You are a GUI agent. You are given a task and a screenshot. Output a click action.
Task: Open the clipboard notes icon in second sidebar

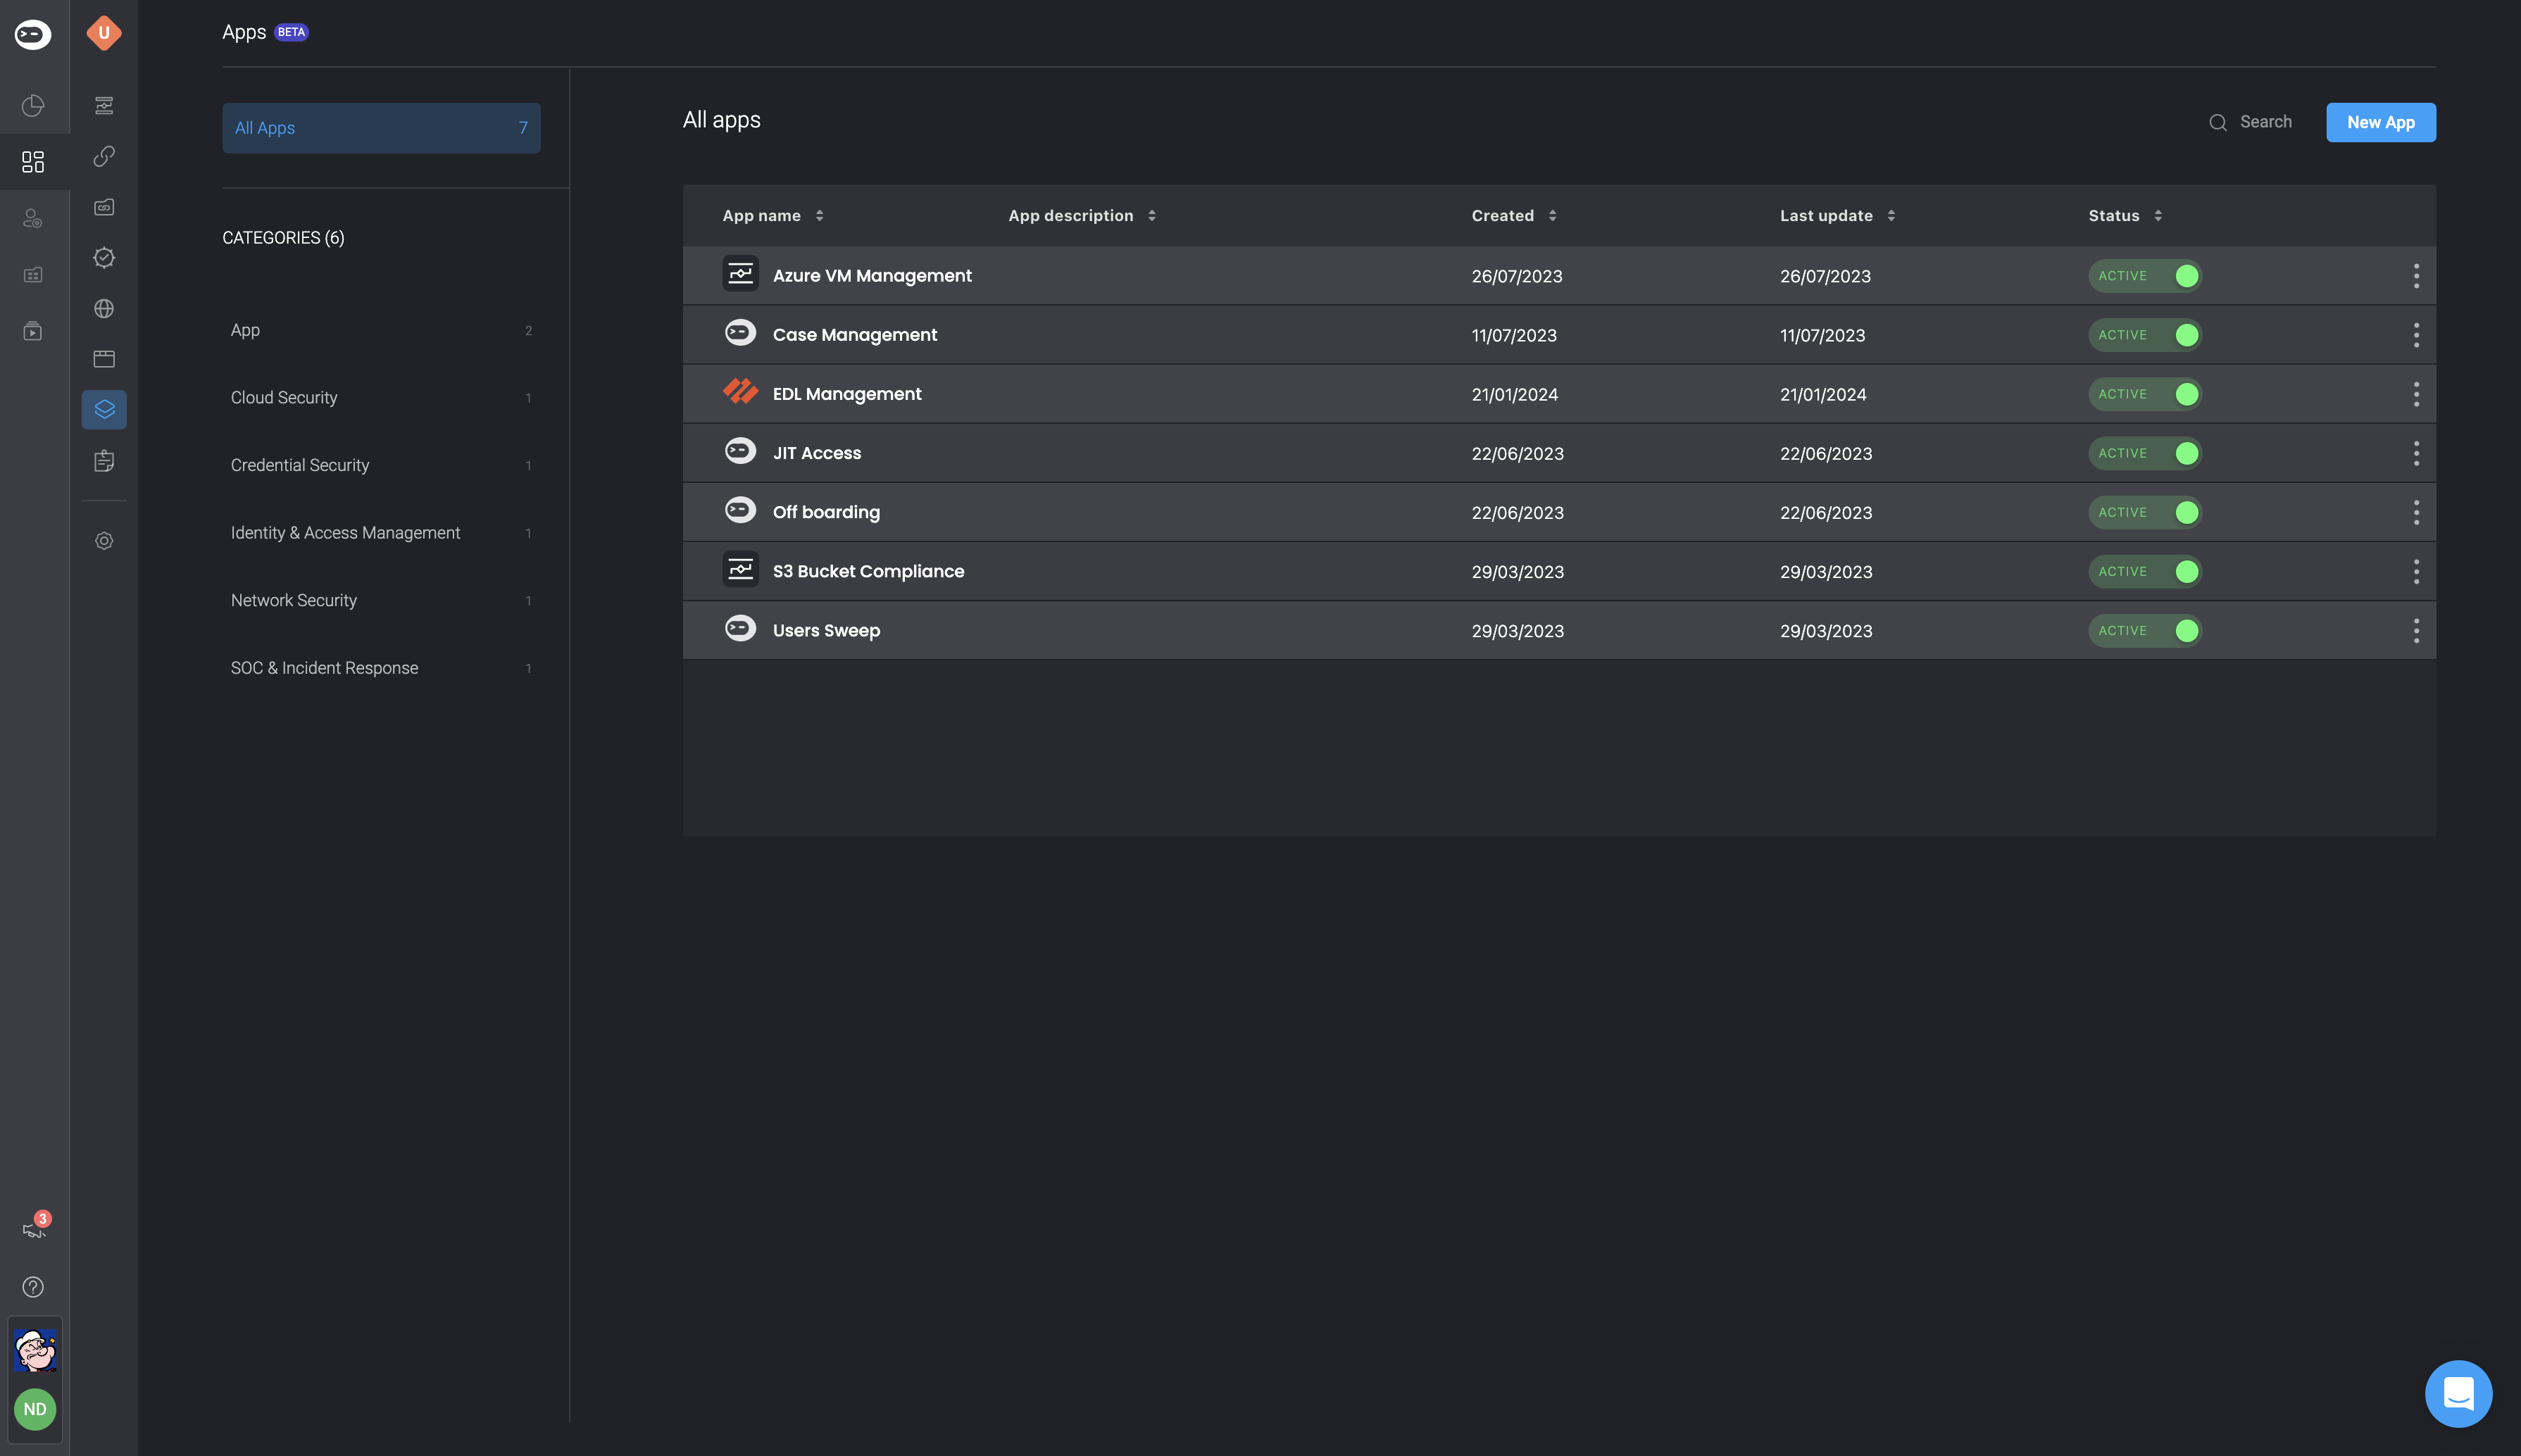pos(104,461)
